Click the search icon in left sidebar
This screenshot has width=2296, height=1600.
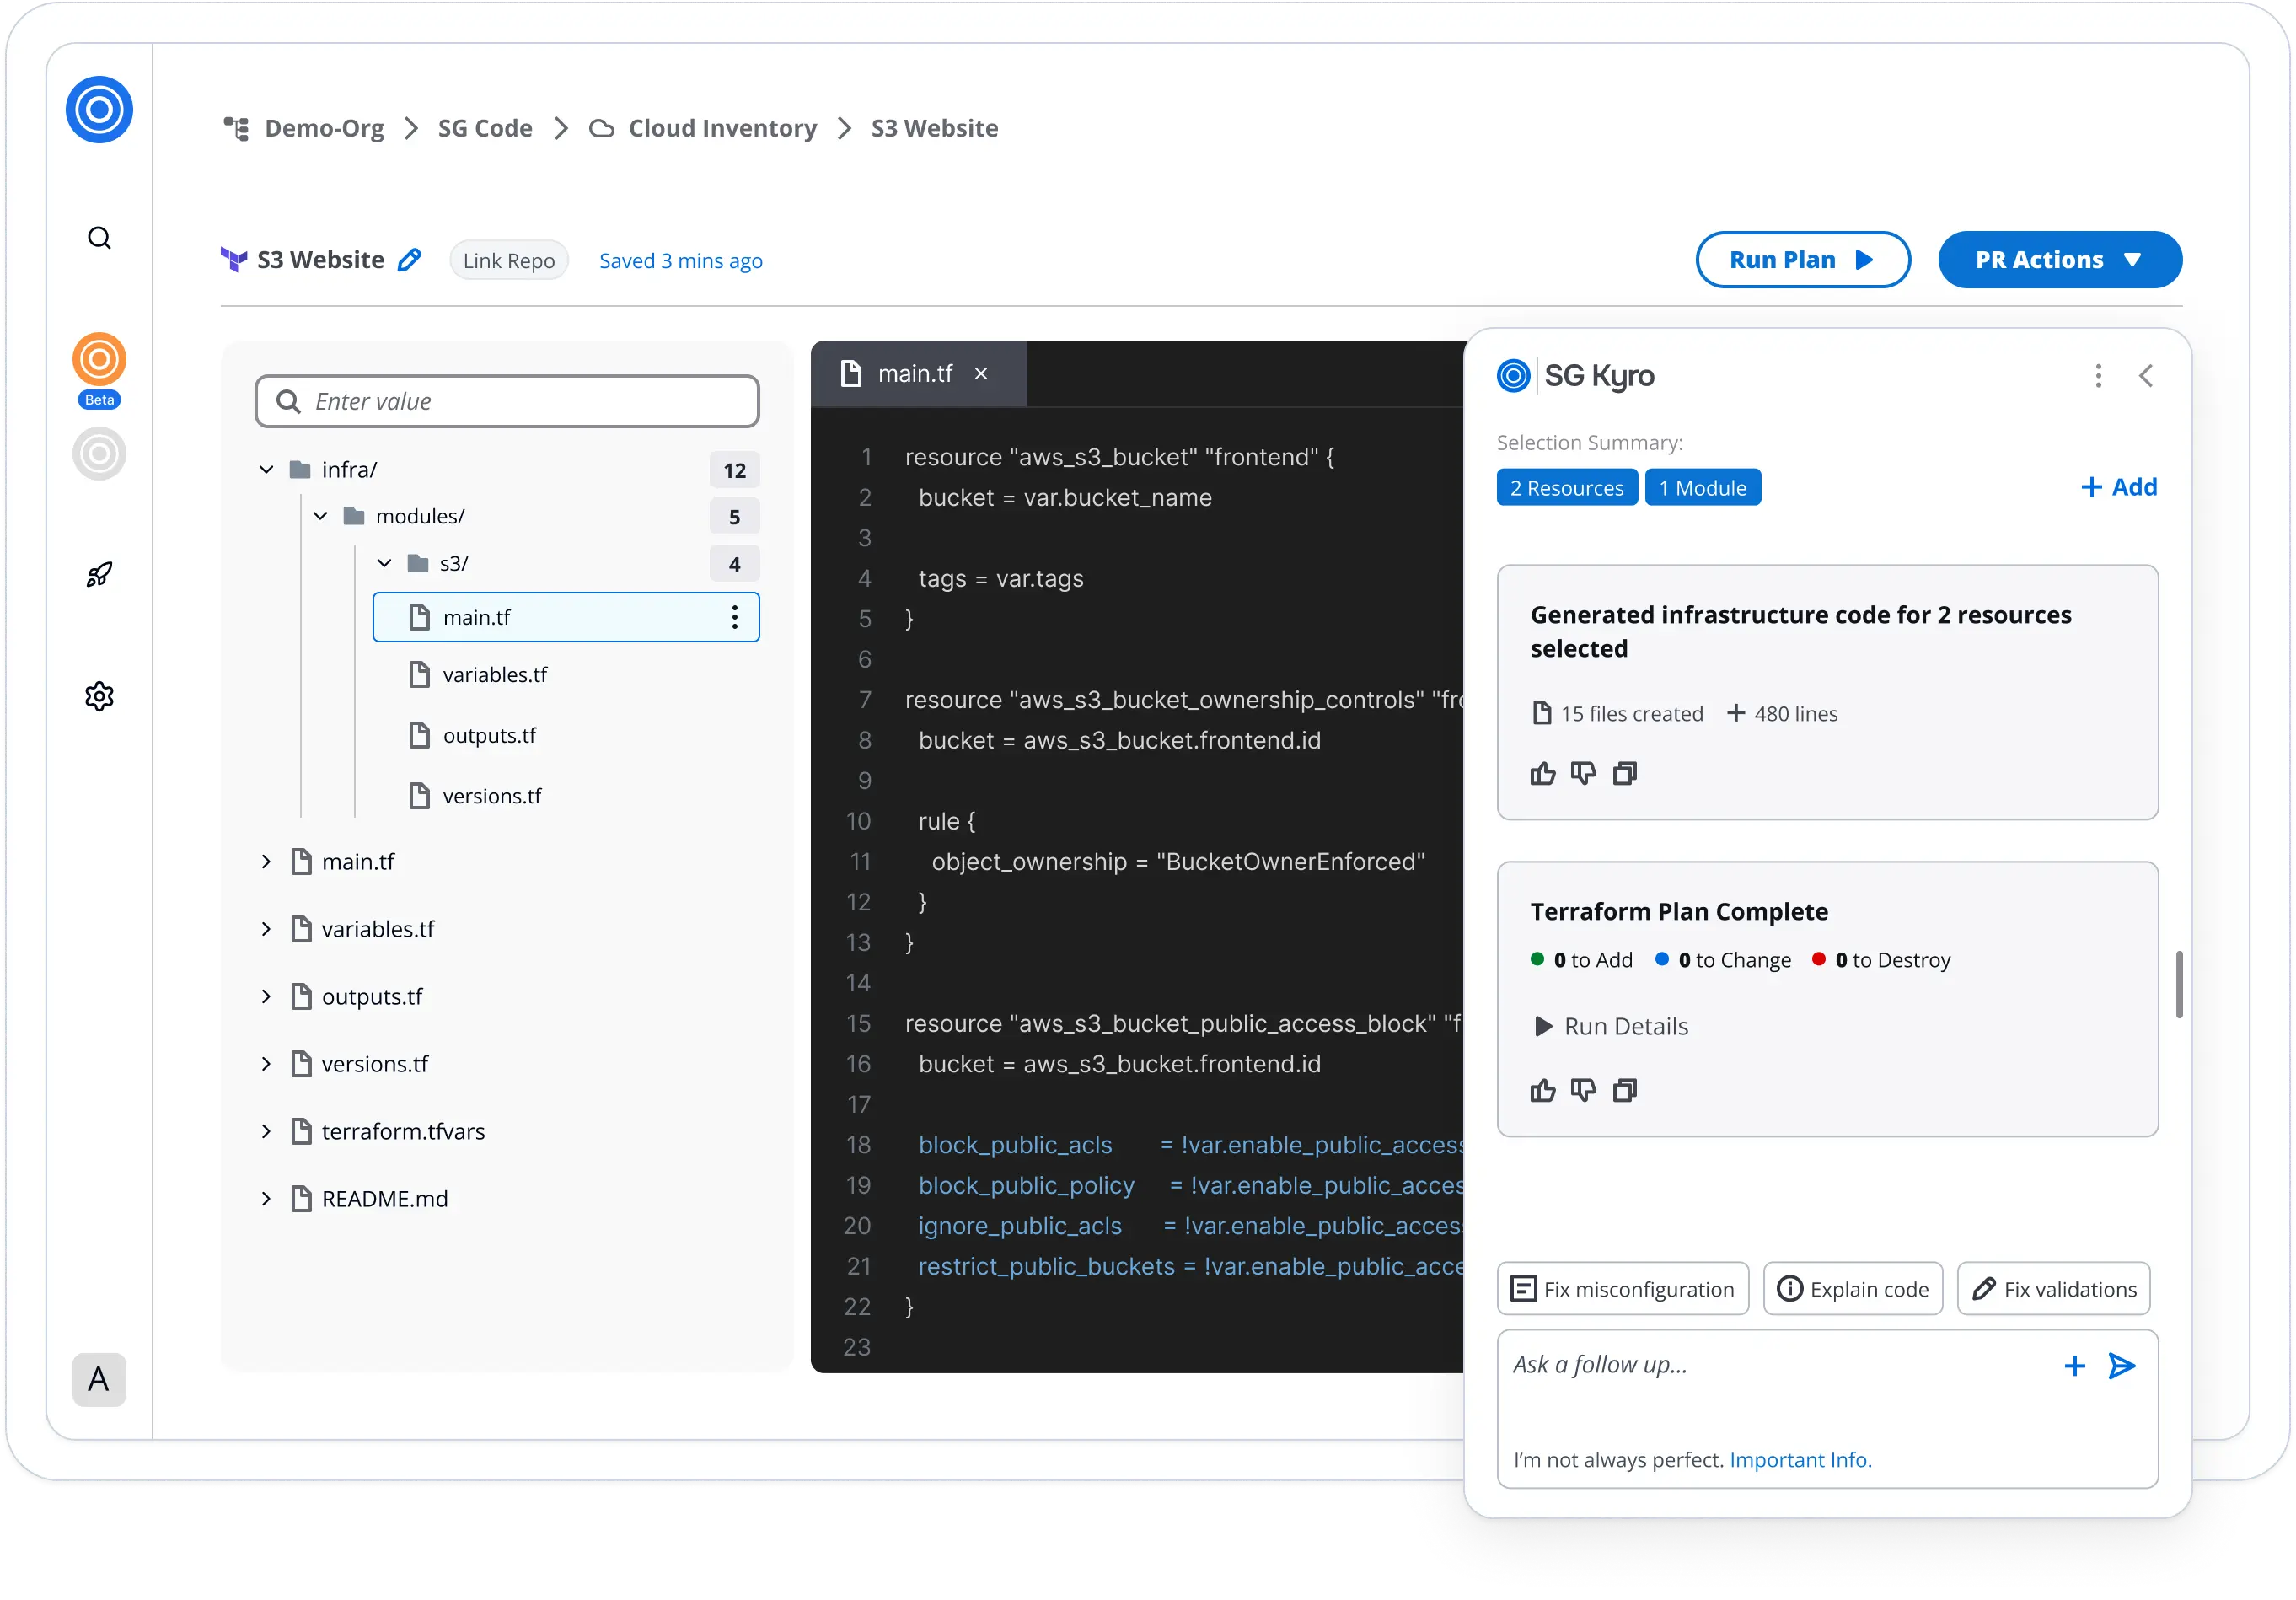coord(99,238)
